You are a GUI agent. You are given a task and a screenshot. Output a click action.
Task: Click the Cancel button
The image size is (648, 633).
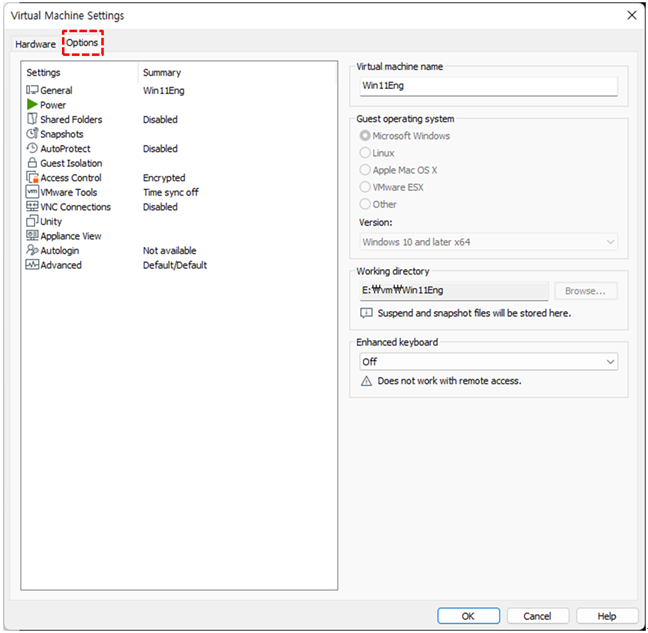coord(537,616)
